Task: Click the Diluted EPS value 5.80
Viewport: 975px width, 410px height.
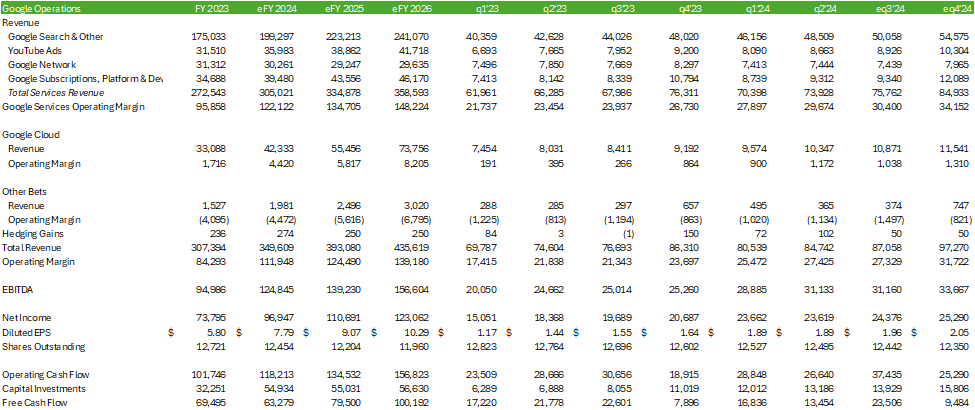Action: (x=216, y=332)
